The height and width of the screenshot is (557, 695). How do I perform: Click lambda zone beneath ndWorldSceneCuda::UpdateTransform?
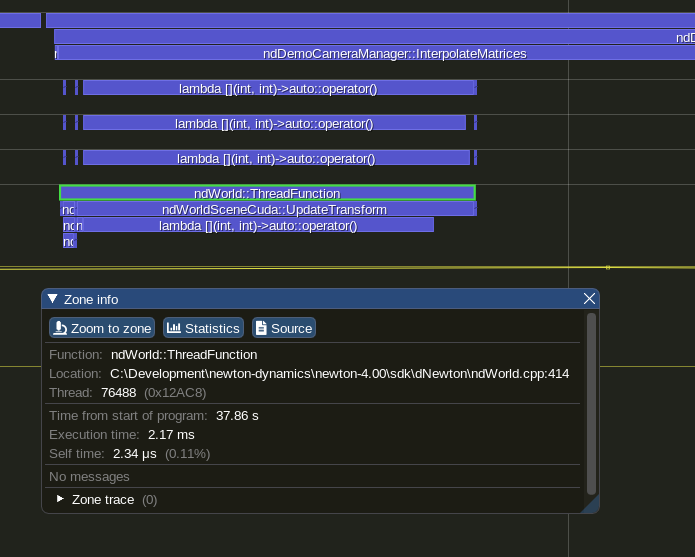click(258, 226)
